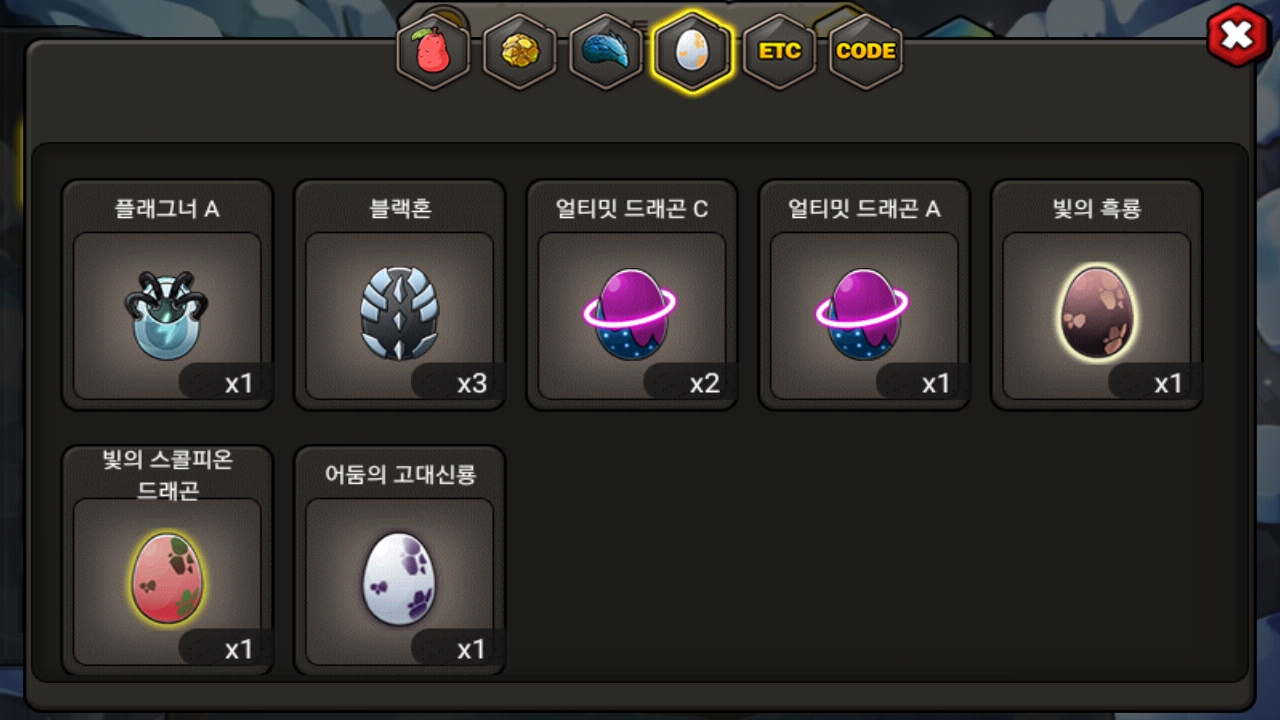Viewport: 1280px width, 720px height.
Task: Click the 플래그너 A name label
Action: click(x=167, y=209)
